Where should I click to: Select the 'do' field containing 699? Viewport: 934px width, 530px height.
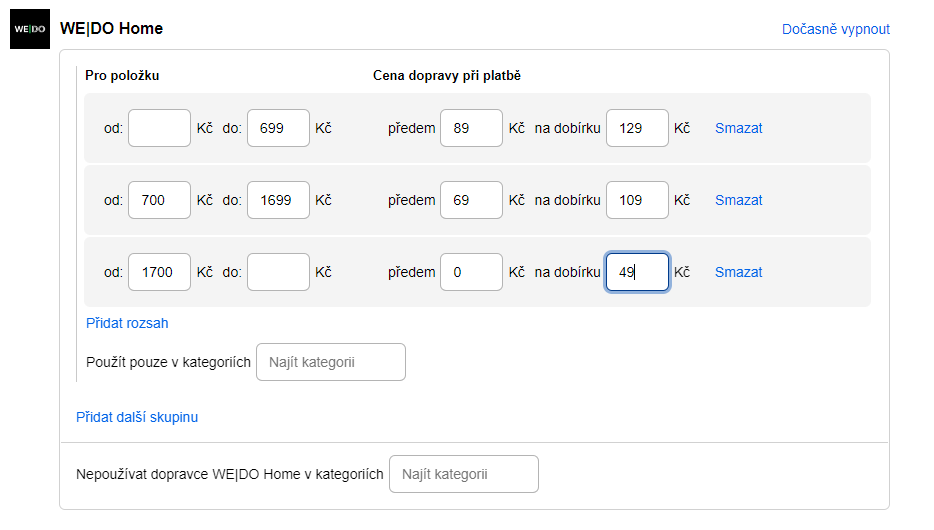point(278,128)
